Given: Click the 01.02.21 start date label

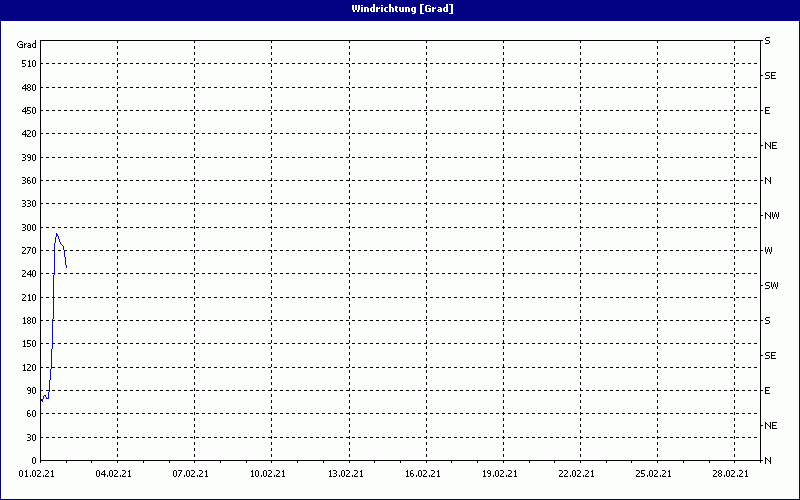Looking at the screenshot, I should 36,474.
